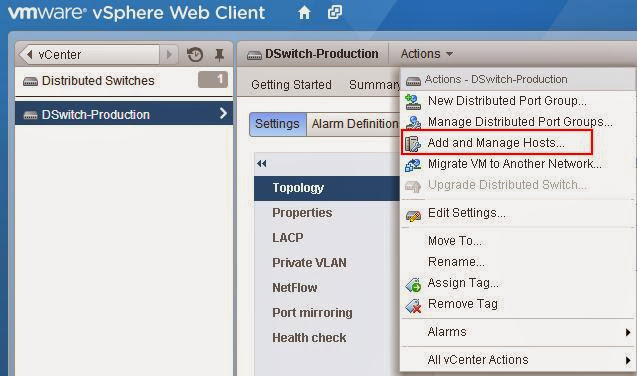Image resolution: width=637 pixels, height=376 pixels.
Task: Click the Distributed Switches count badge
Action: [212, 79]
